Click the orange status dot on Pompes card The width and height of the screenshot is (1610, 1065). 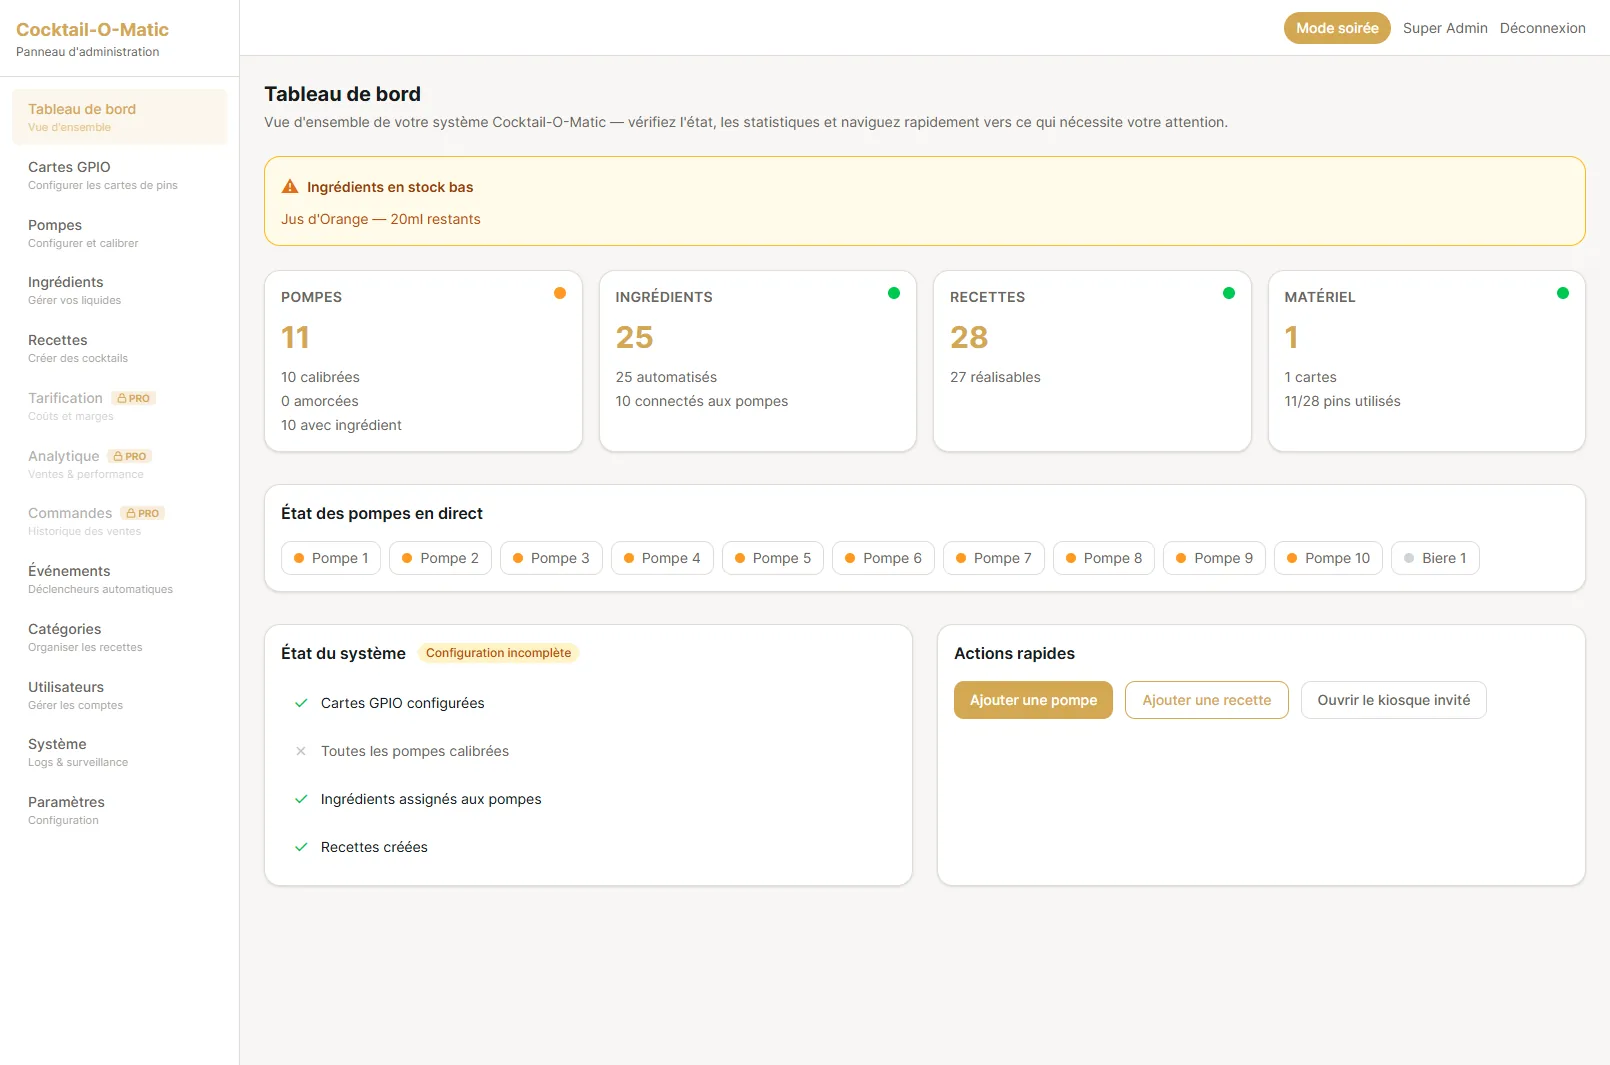[560, 293]
